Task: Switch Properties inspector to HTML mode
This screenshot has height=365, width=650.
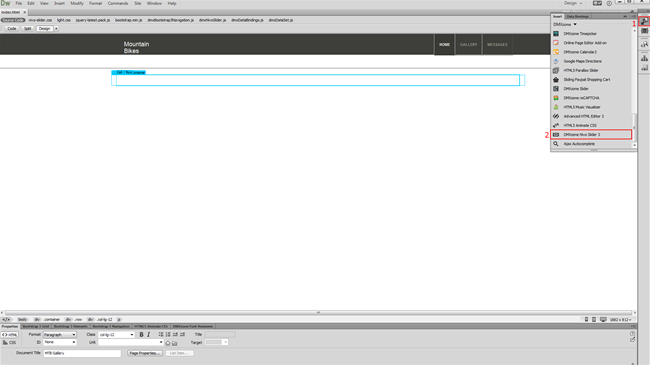Action: point(10,335)
